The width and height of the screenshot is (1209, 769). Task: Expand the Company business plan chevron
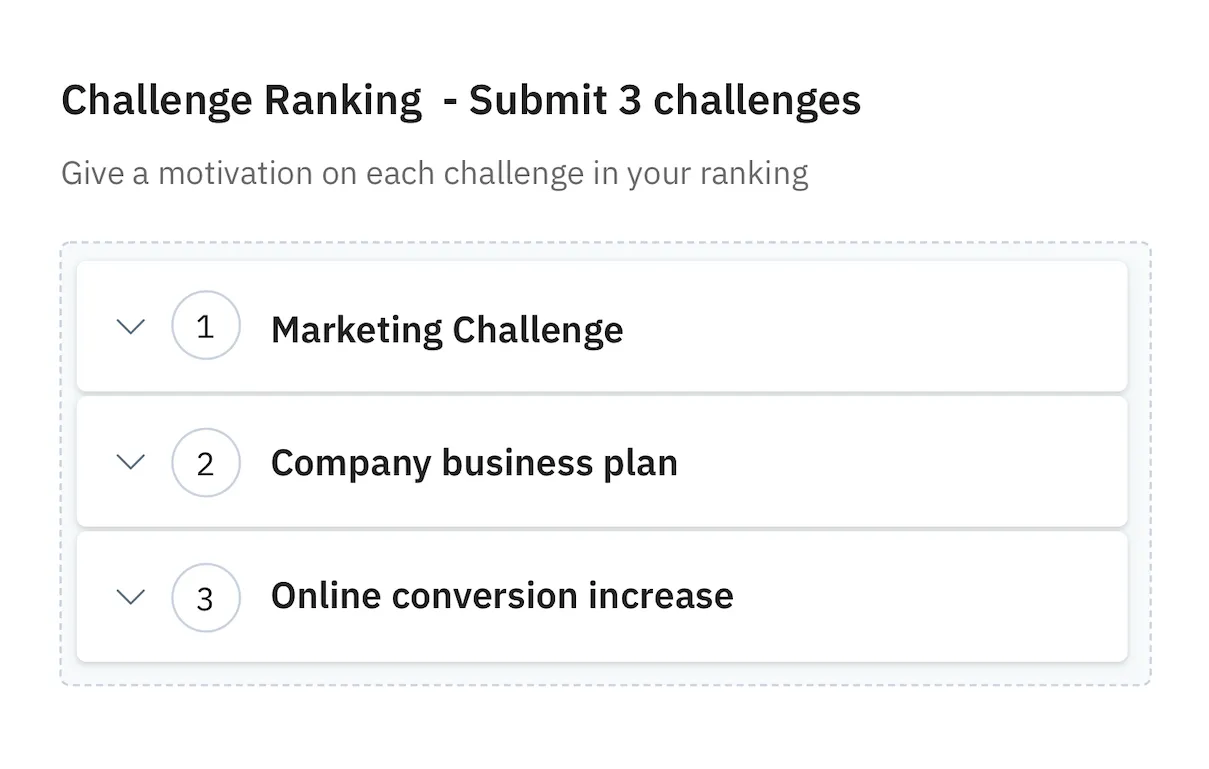click(x=131, y=461)
